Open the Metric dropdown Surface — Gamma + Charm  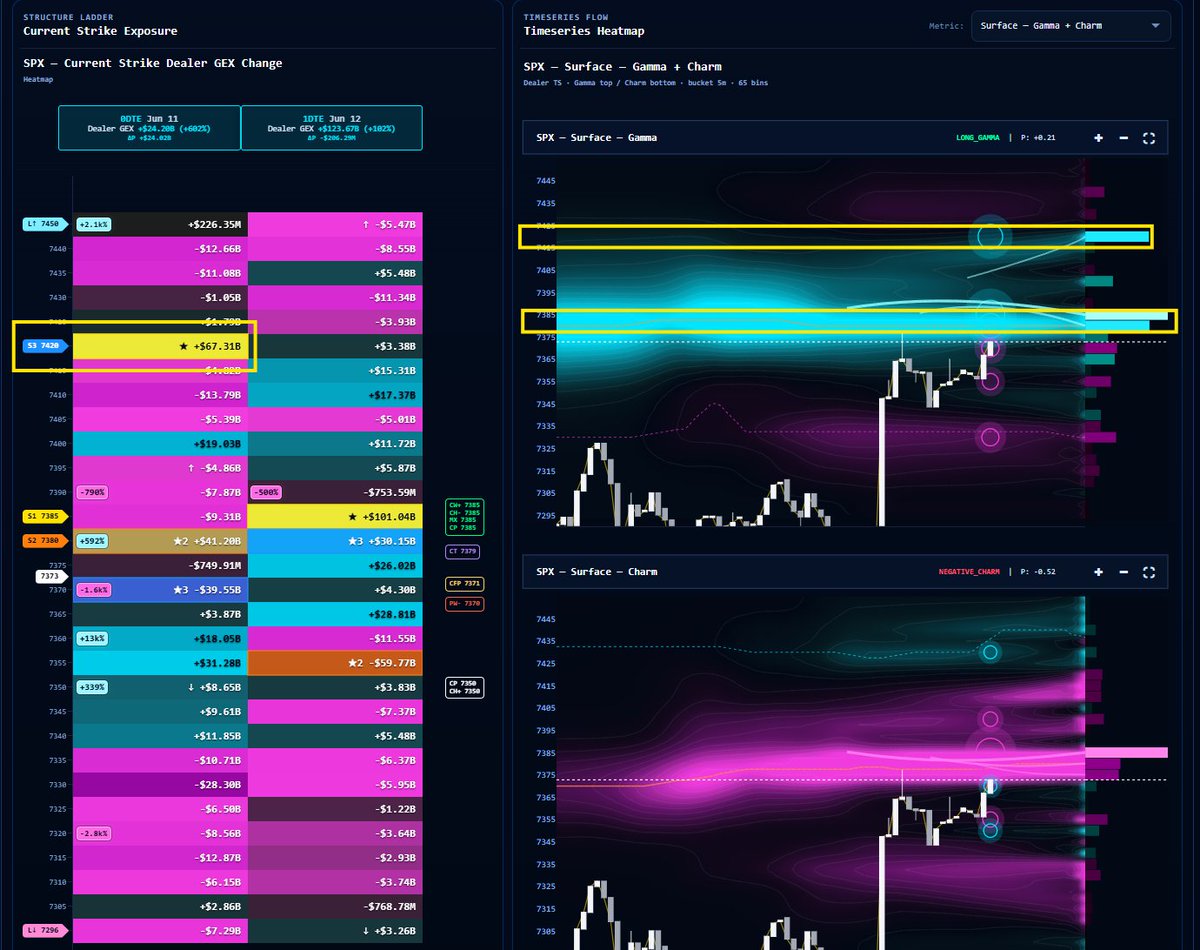coord(1070,26)
